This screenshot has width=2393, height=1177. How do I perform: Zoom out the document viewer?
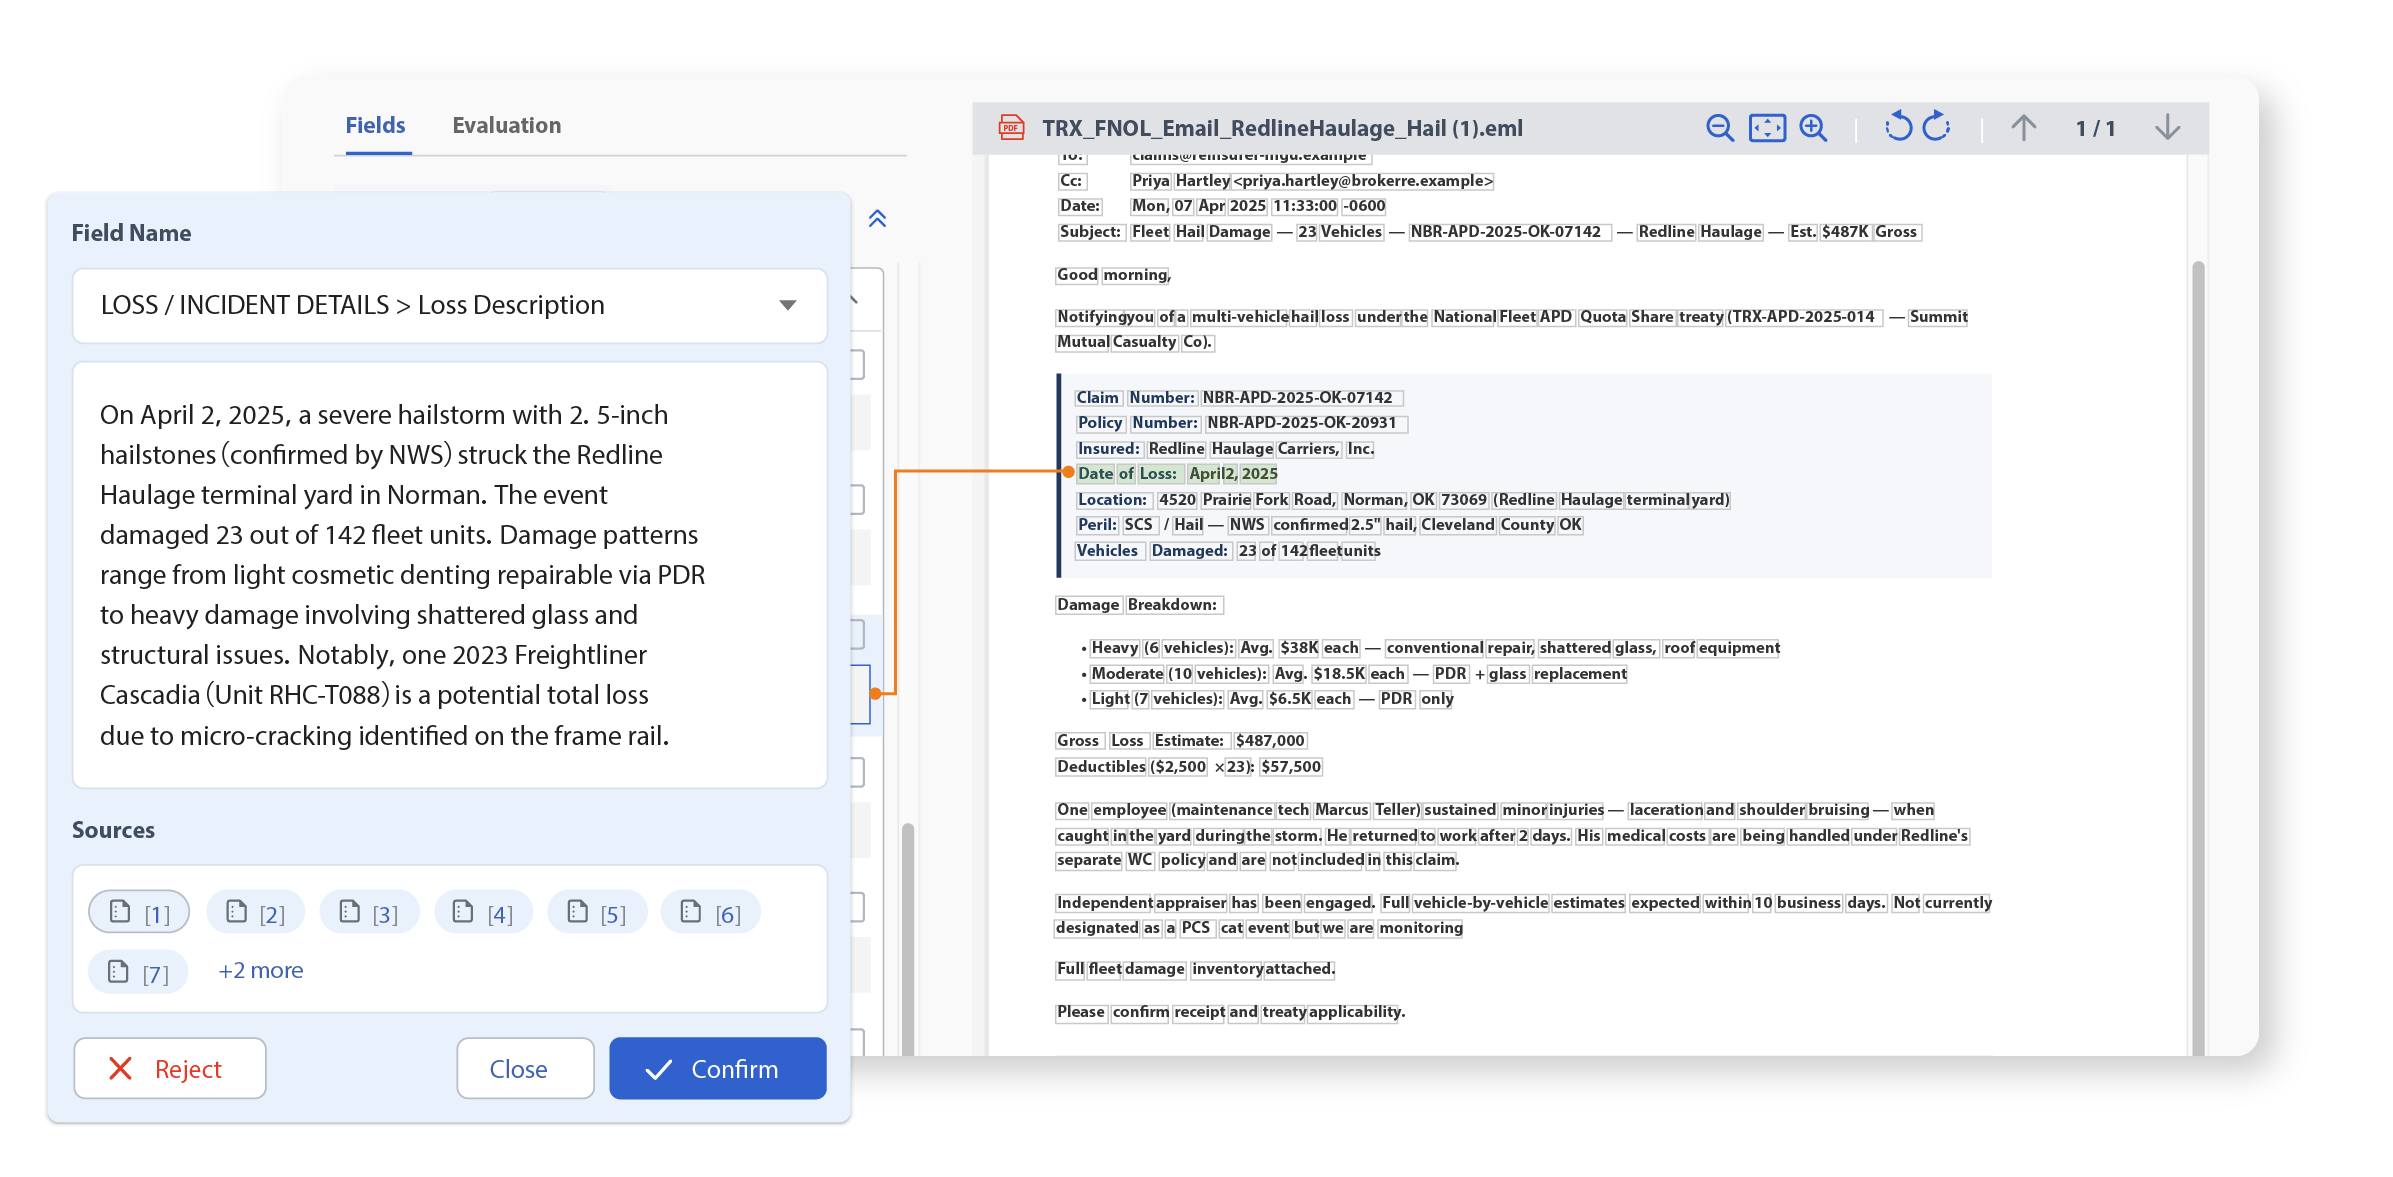coord(1719,128)
